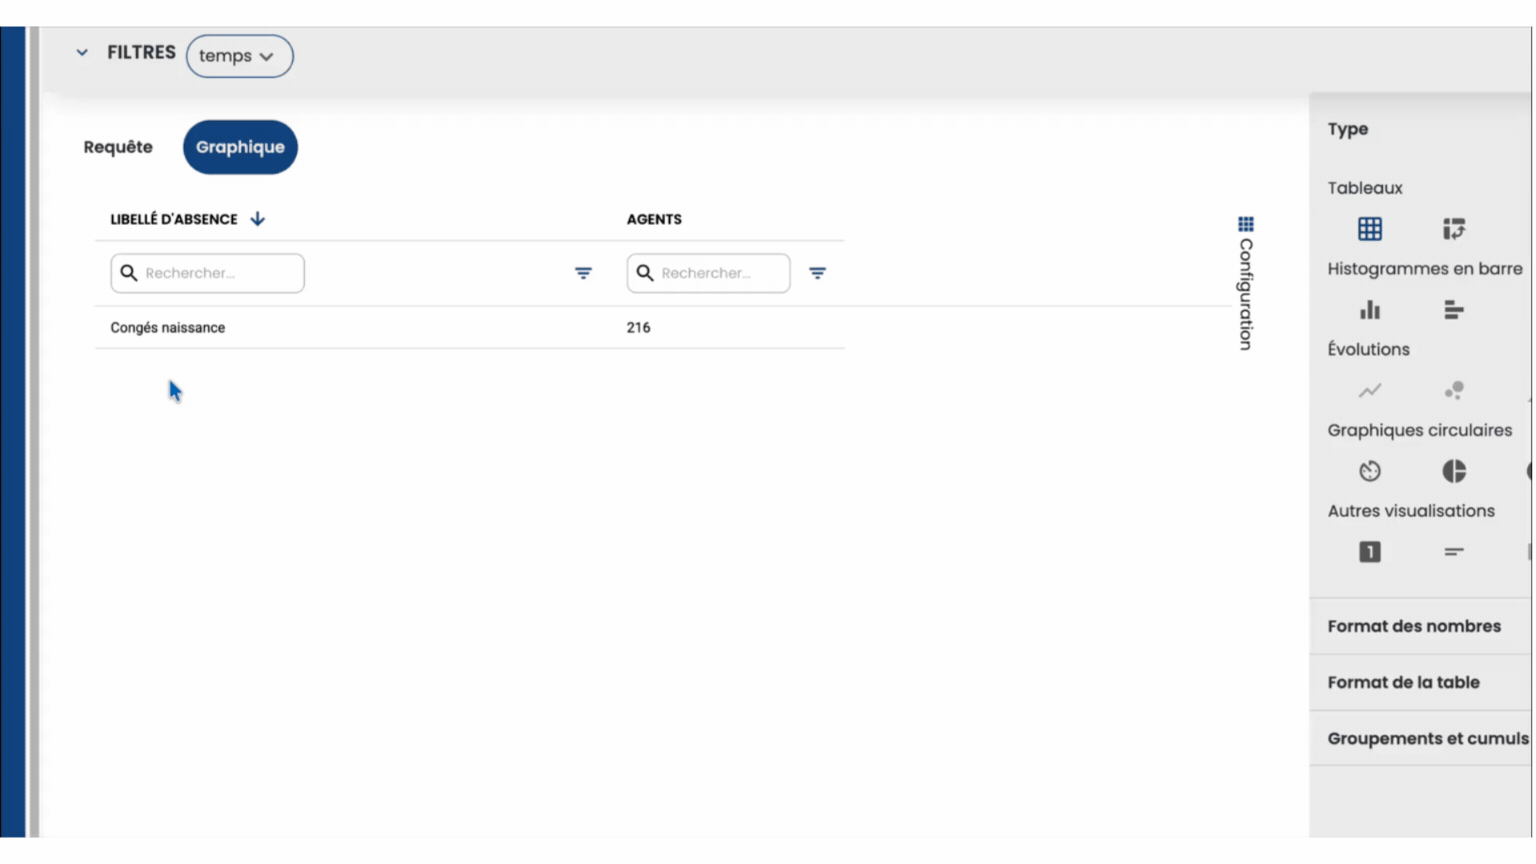Collapse the FILTRES section chevron
The image size is (1536, 864).
point(82,53)
